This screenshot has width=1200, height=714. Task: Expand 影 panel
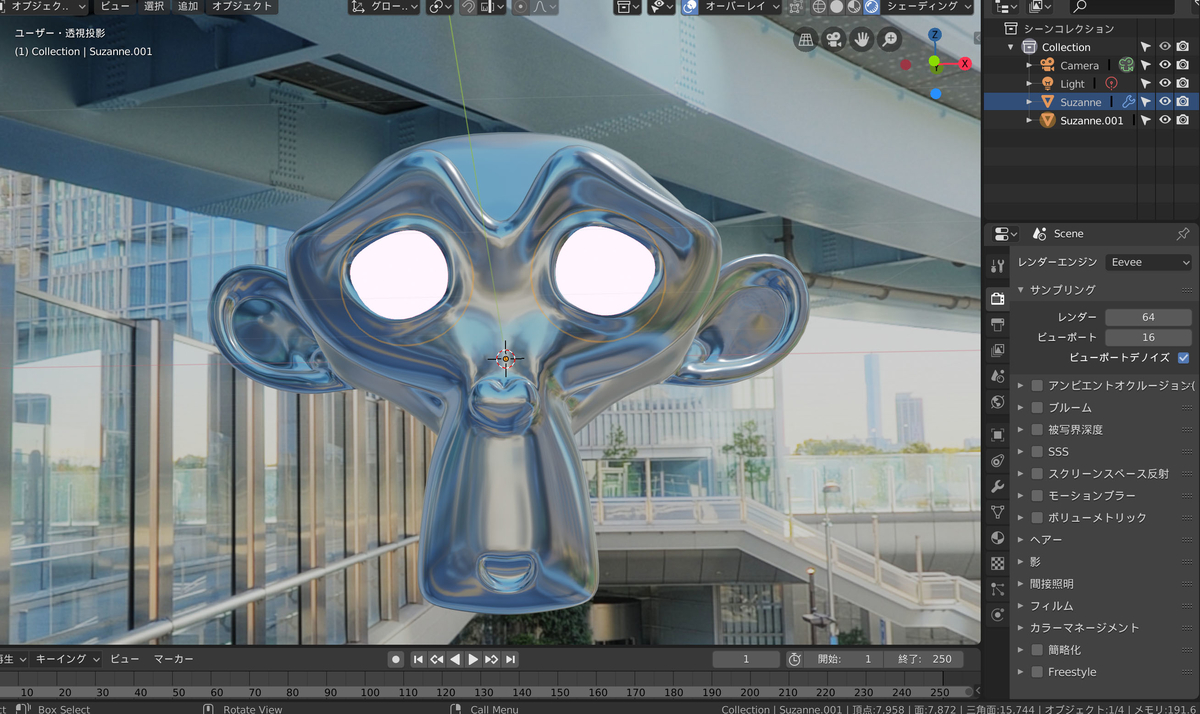tap(1021, 562)
